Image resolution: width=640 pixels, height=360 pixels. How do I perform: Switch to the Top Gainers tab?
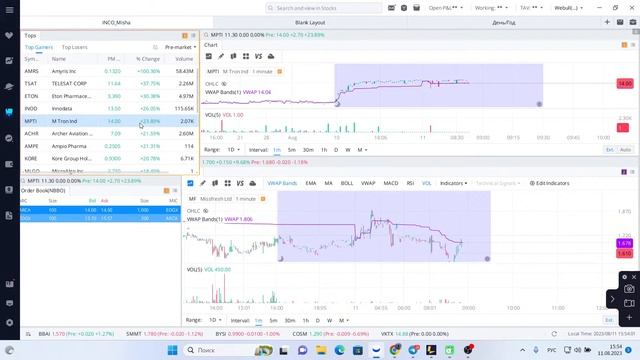point(39,47)
